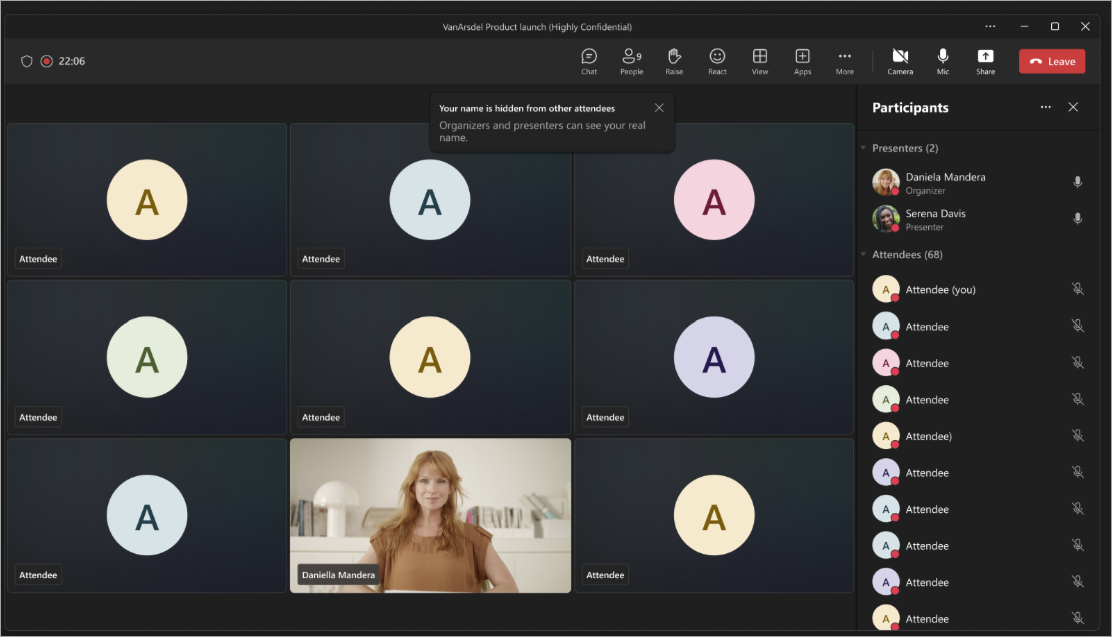Collapse the Presenters section
This screenshot has height=637, width=1112.
point(864,147)
